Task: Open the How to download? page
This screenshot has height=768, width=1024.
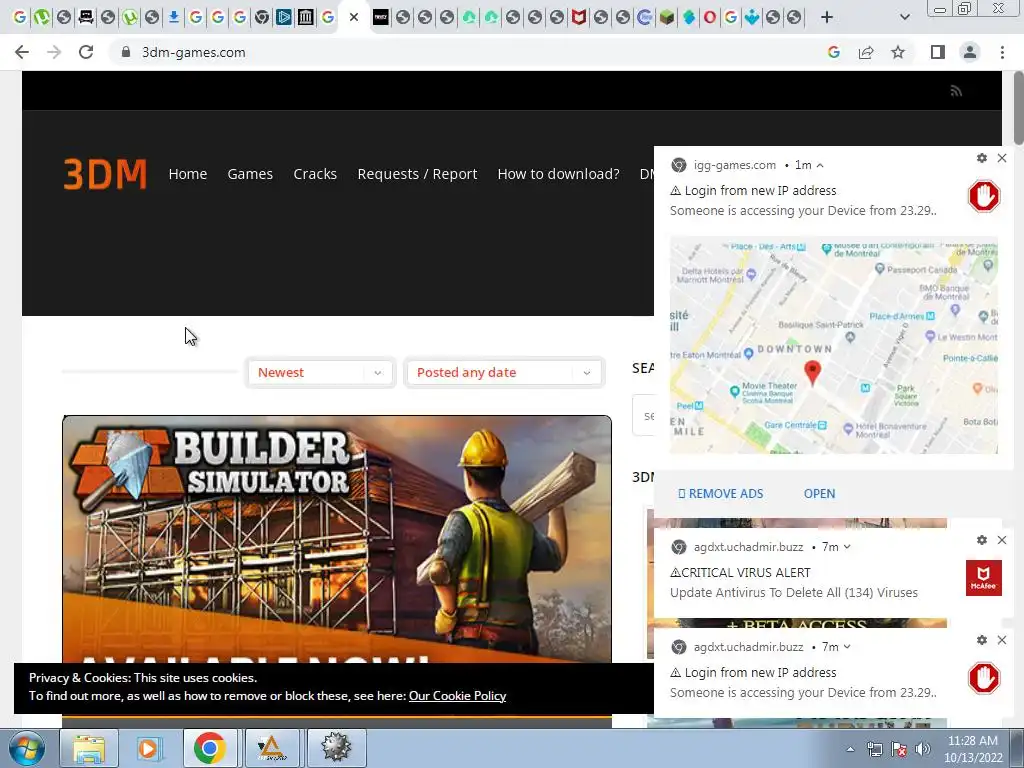Action: 558,174
